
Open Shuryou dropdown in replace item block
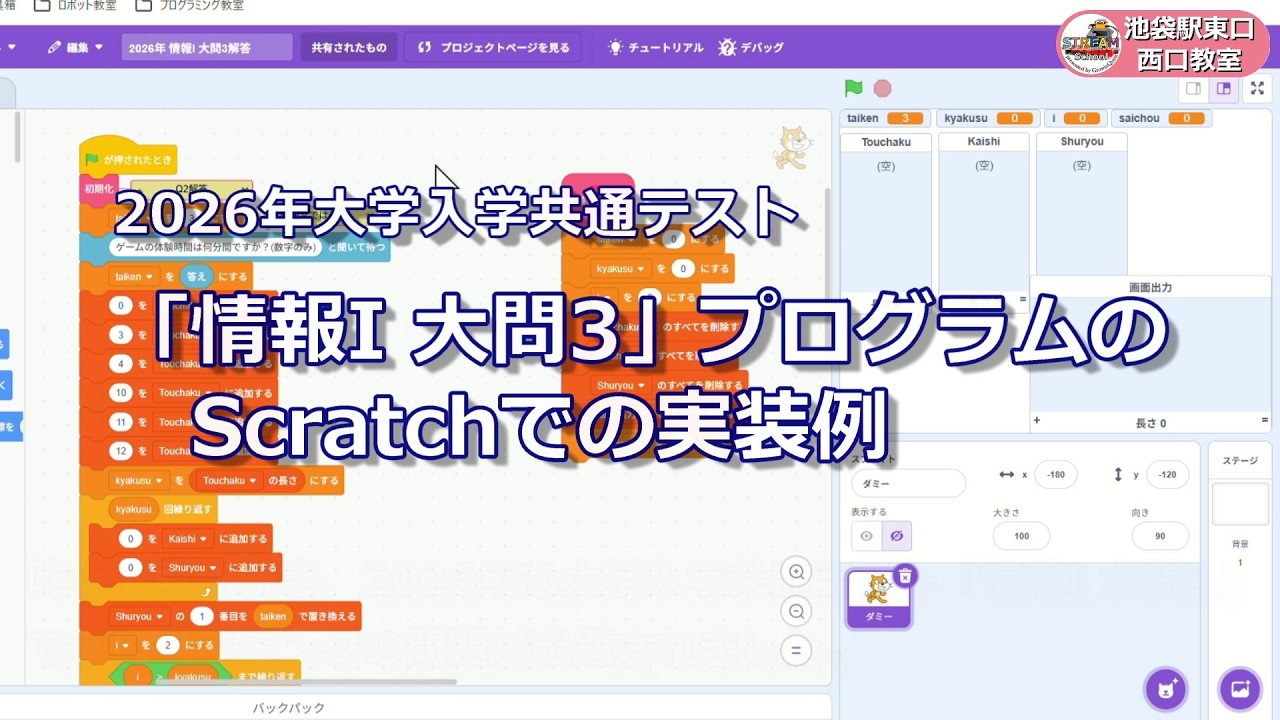point(138,616)
